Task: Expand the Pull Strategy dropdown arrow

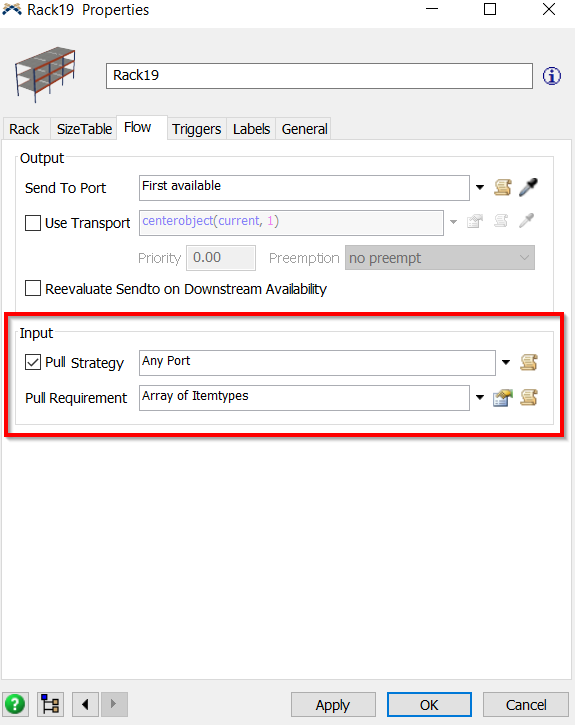Action: pyautogui.click(x=506, y=362)
